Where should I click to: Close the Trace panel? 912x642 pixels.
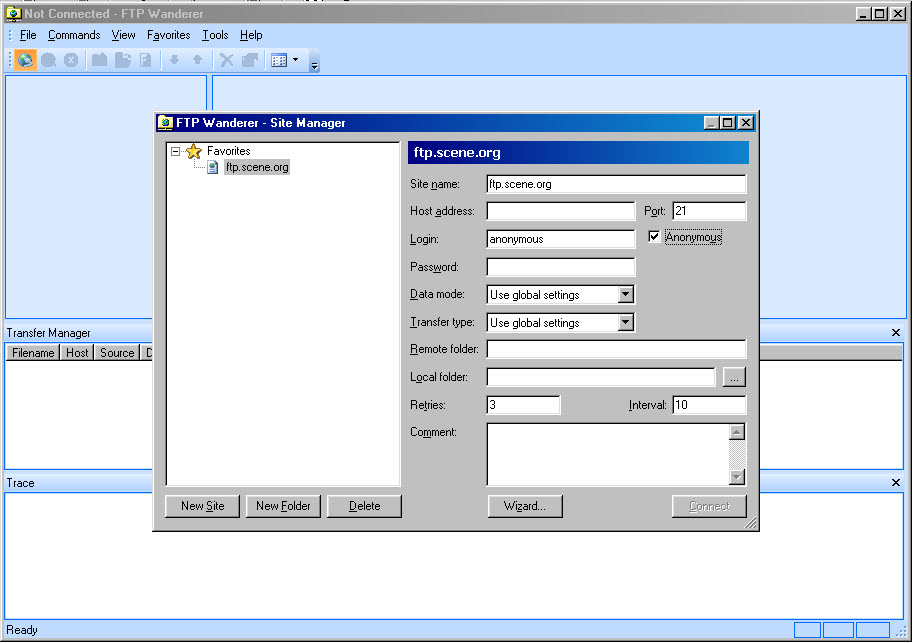(x=896, y=483)
